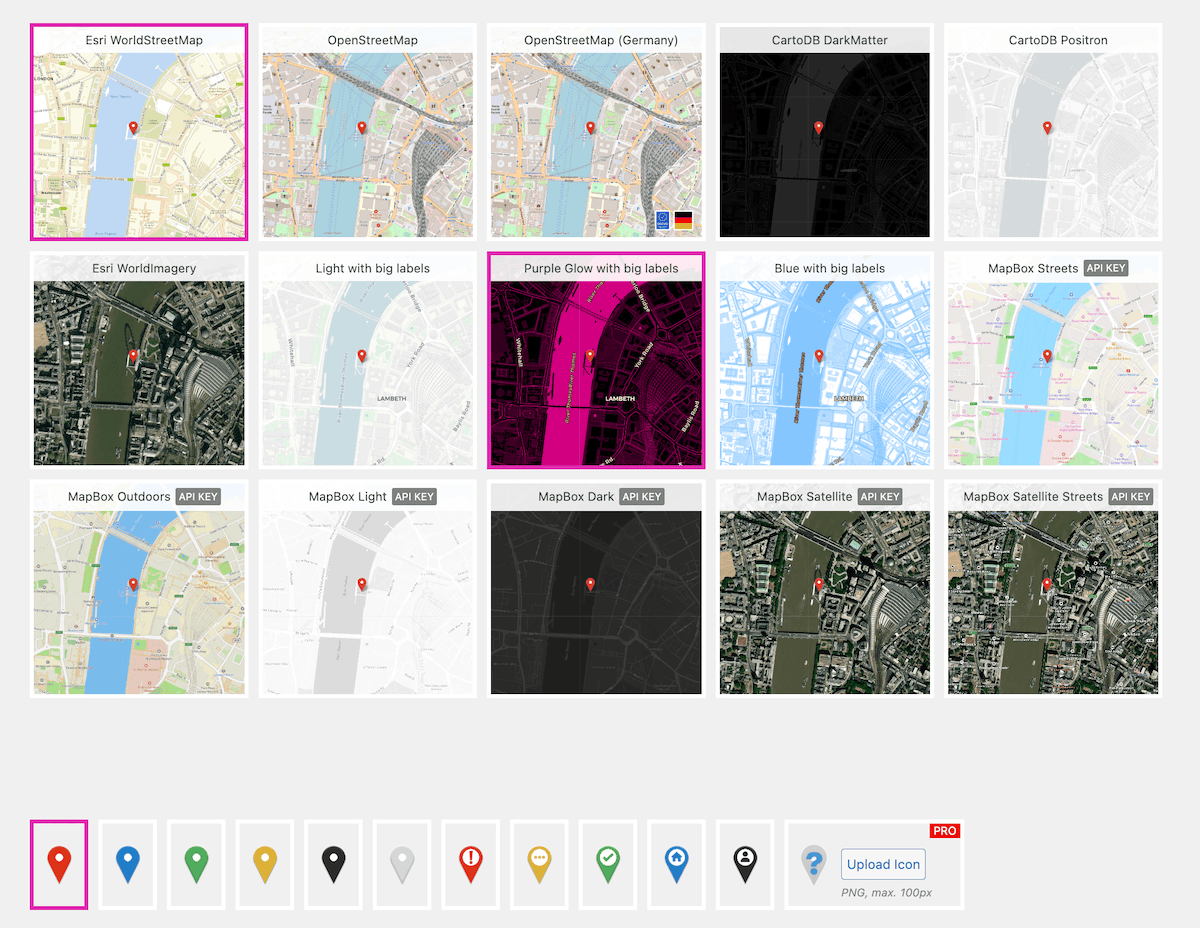The image size is (1200, 928).
Task: Select the MapBox Streets map preview
Action: (x=1054, y=360)
